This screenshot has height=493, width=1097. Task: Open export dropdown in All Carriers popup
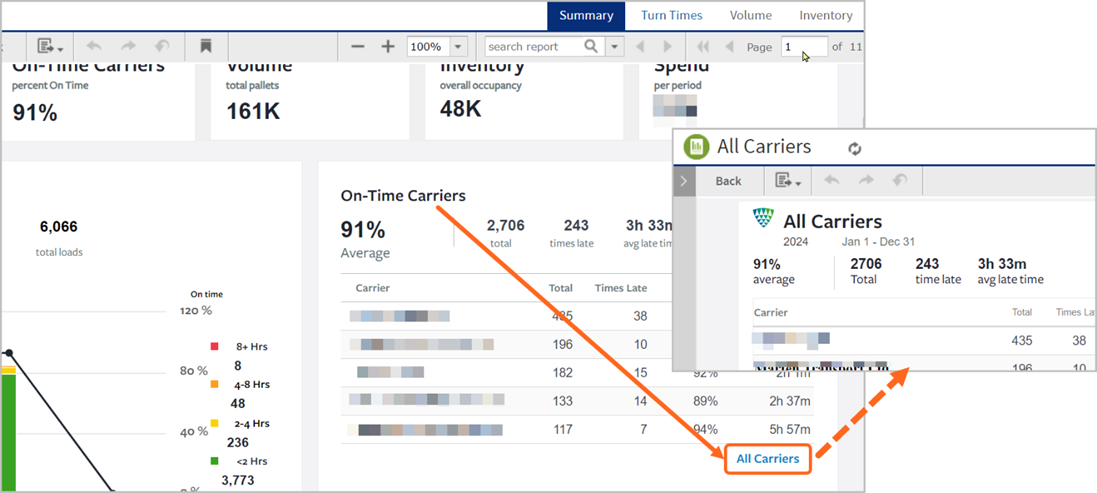(788, 181)
